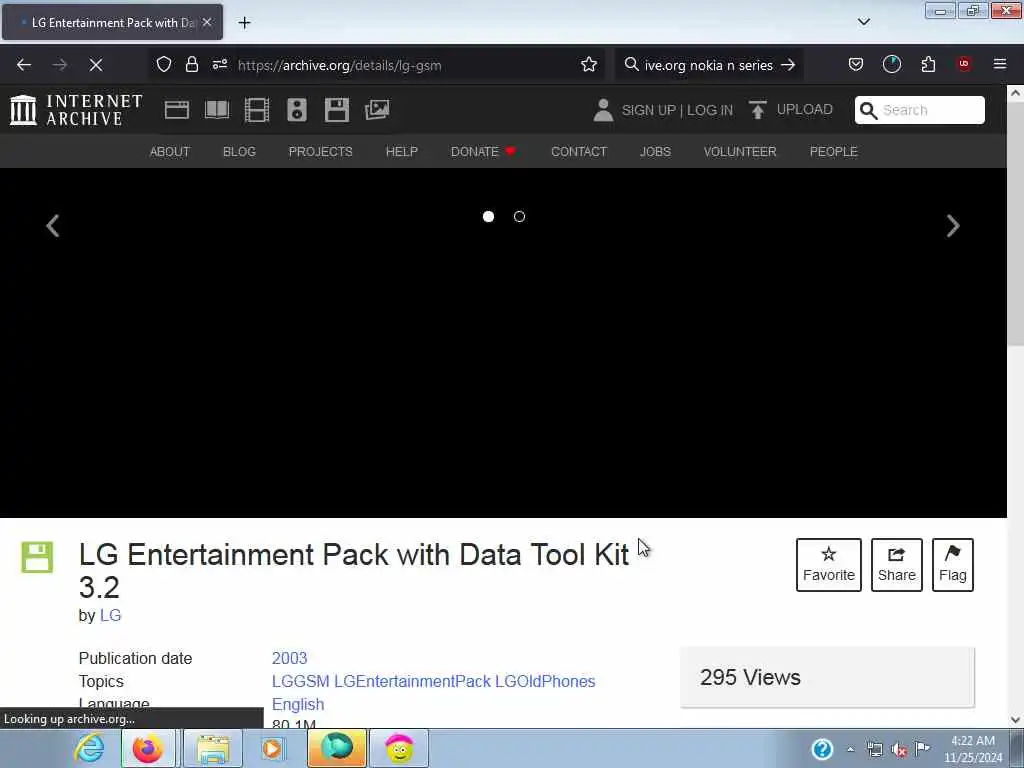
Task: Click the Internet Archive logo
Action: (x=76, y=110)
